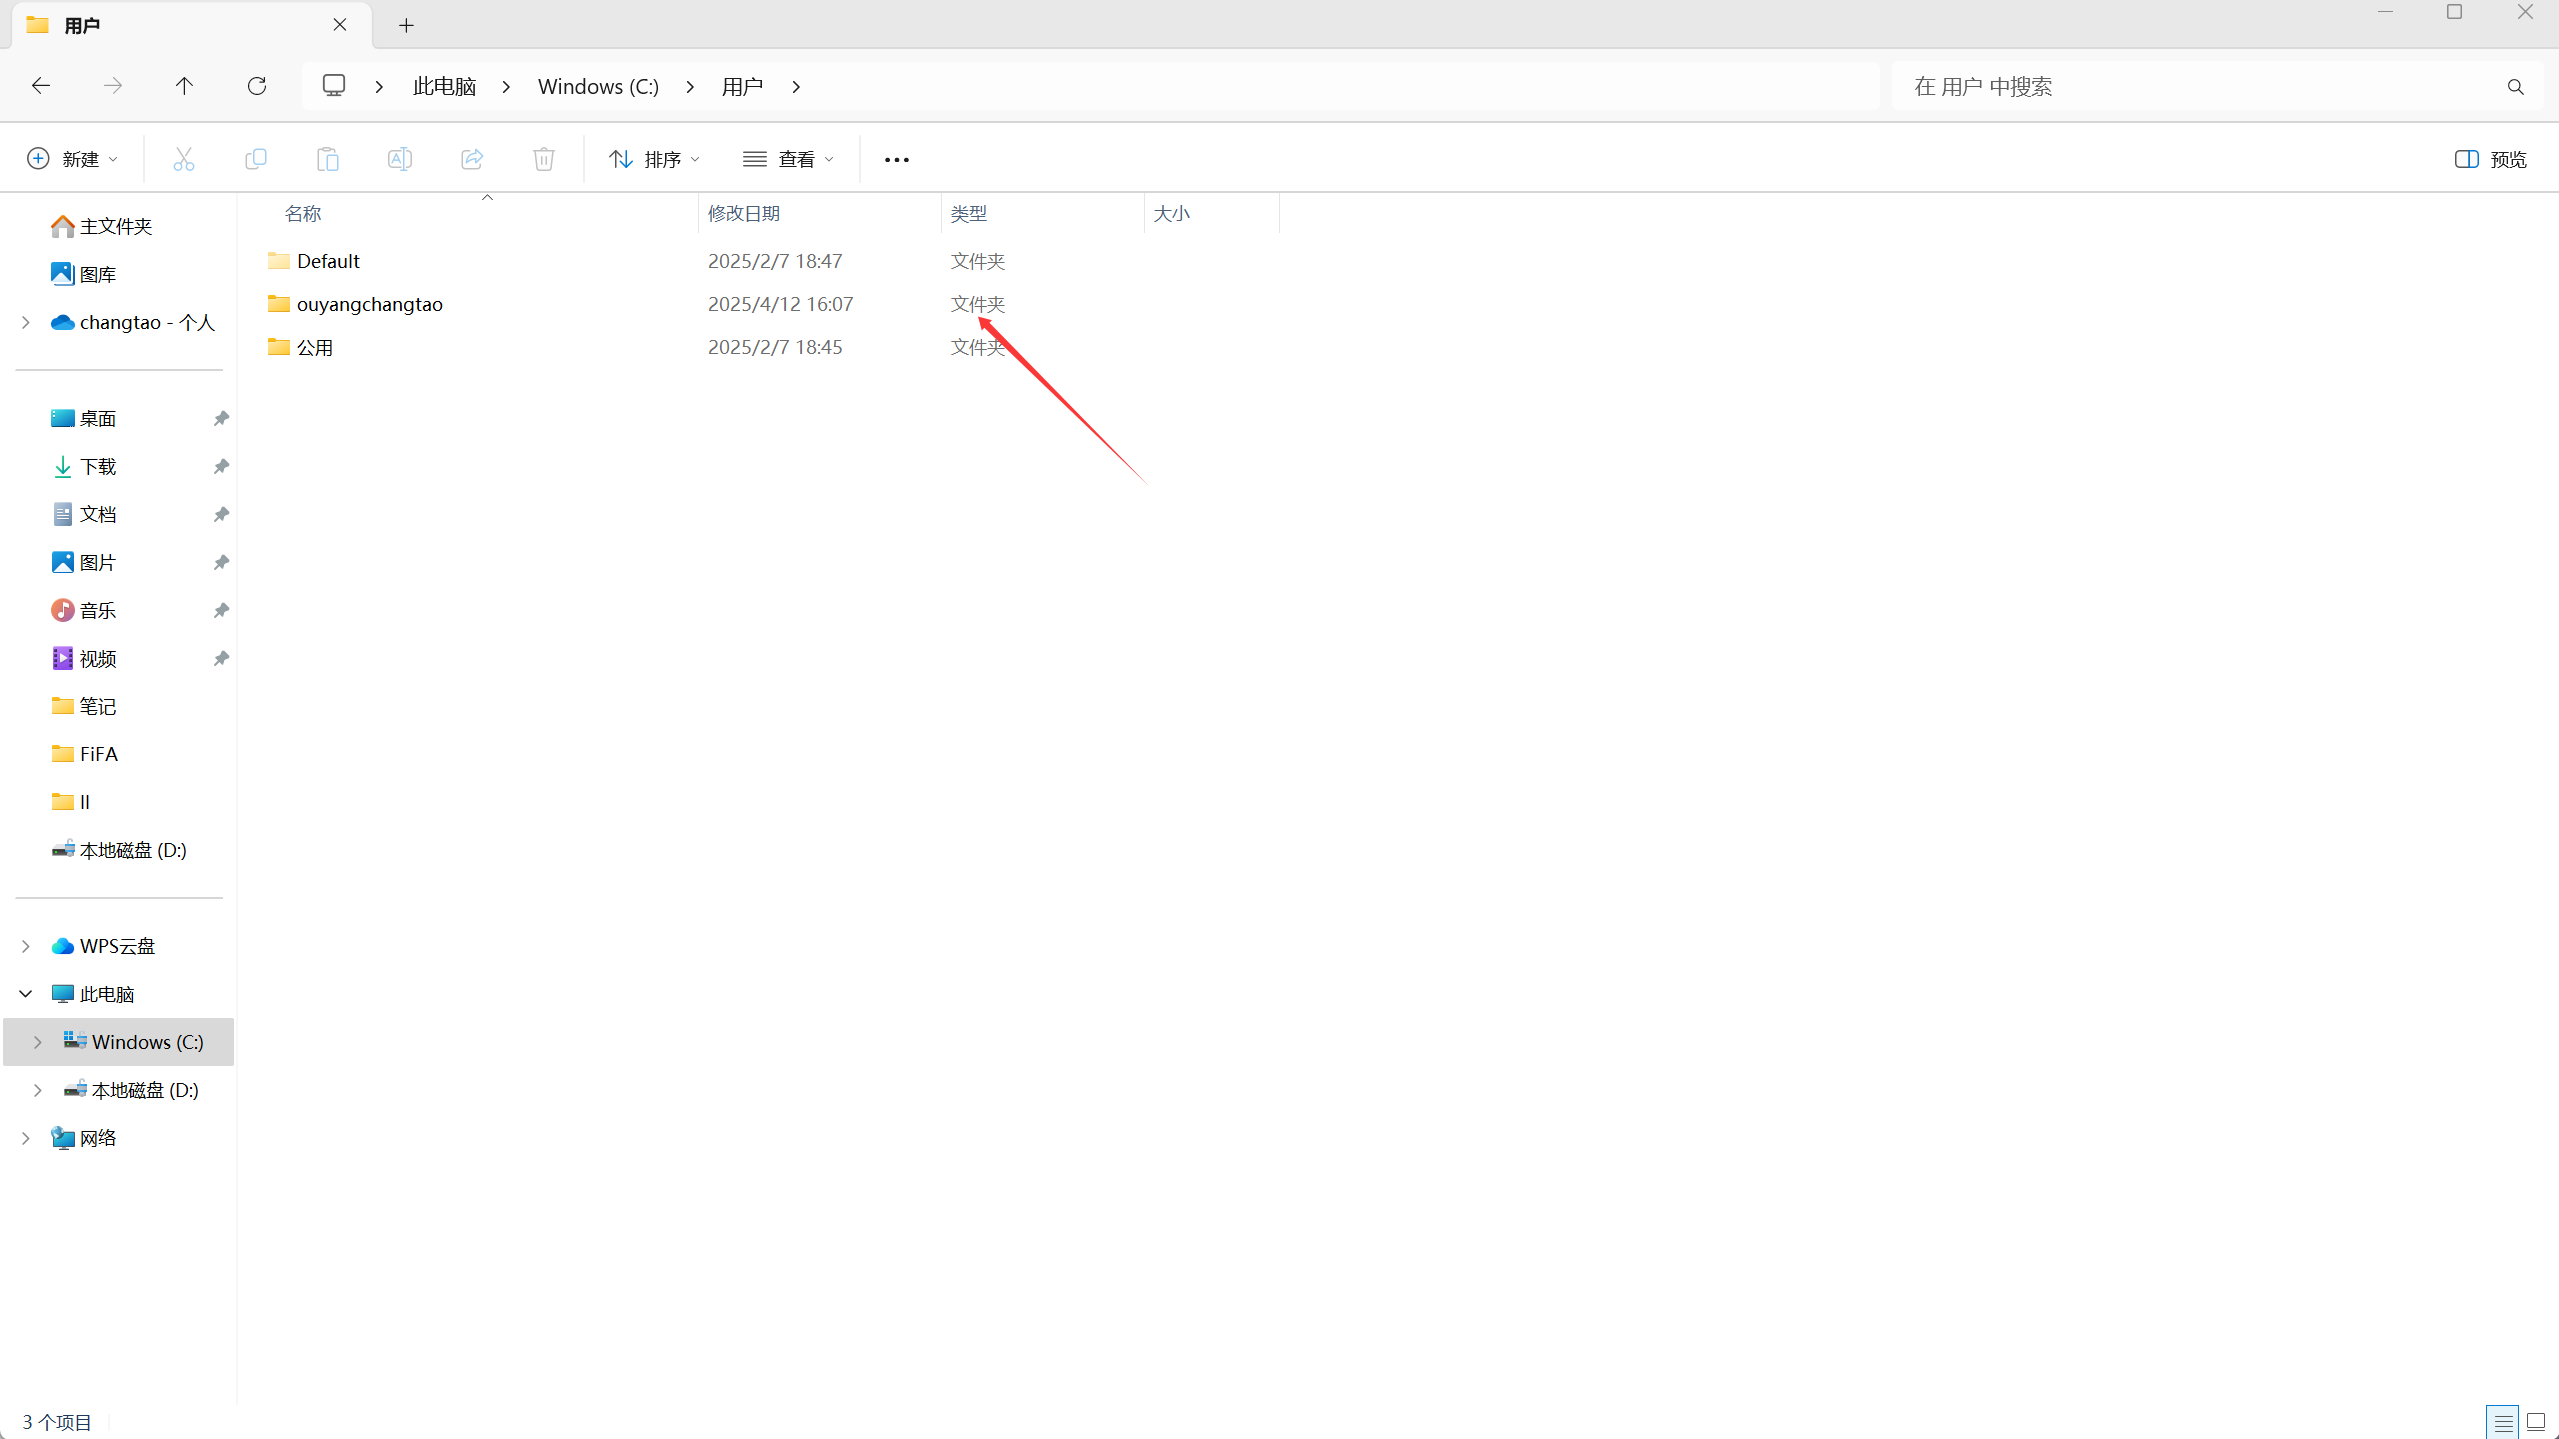Open the three-dot more options menu
The height and width of the screenshot is (1439, 2559).
point(896,159)
